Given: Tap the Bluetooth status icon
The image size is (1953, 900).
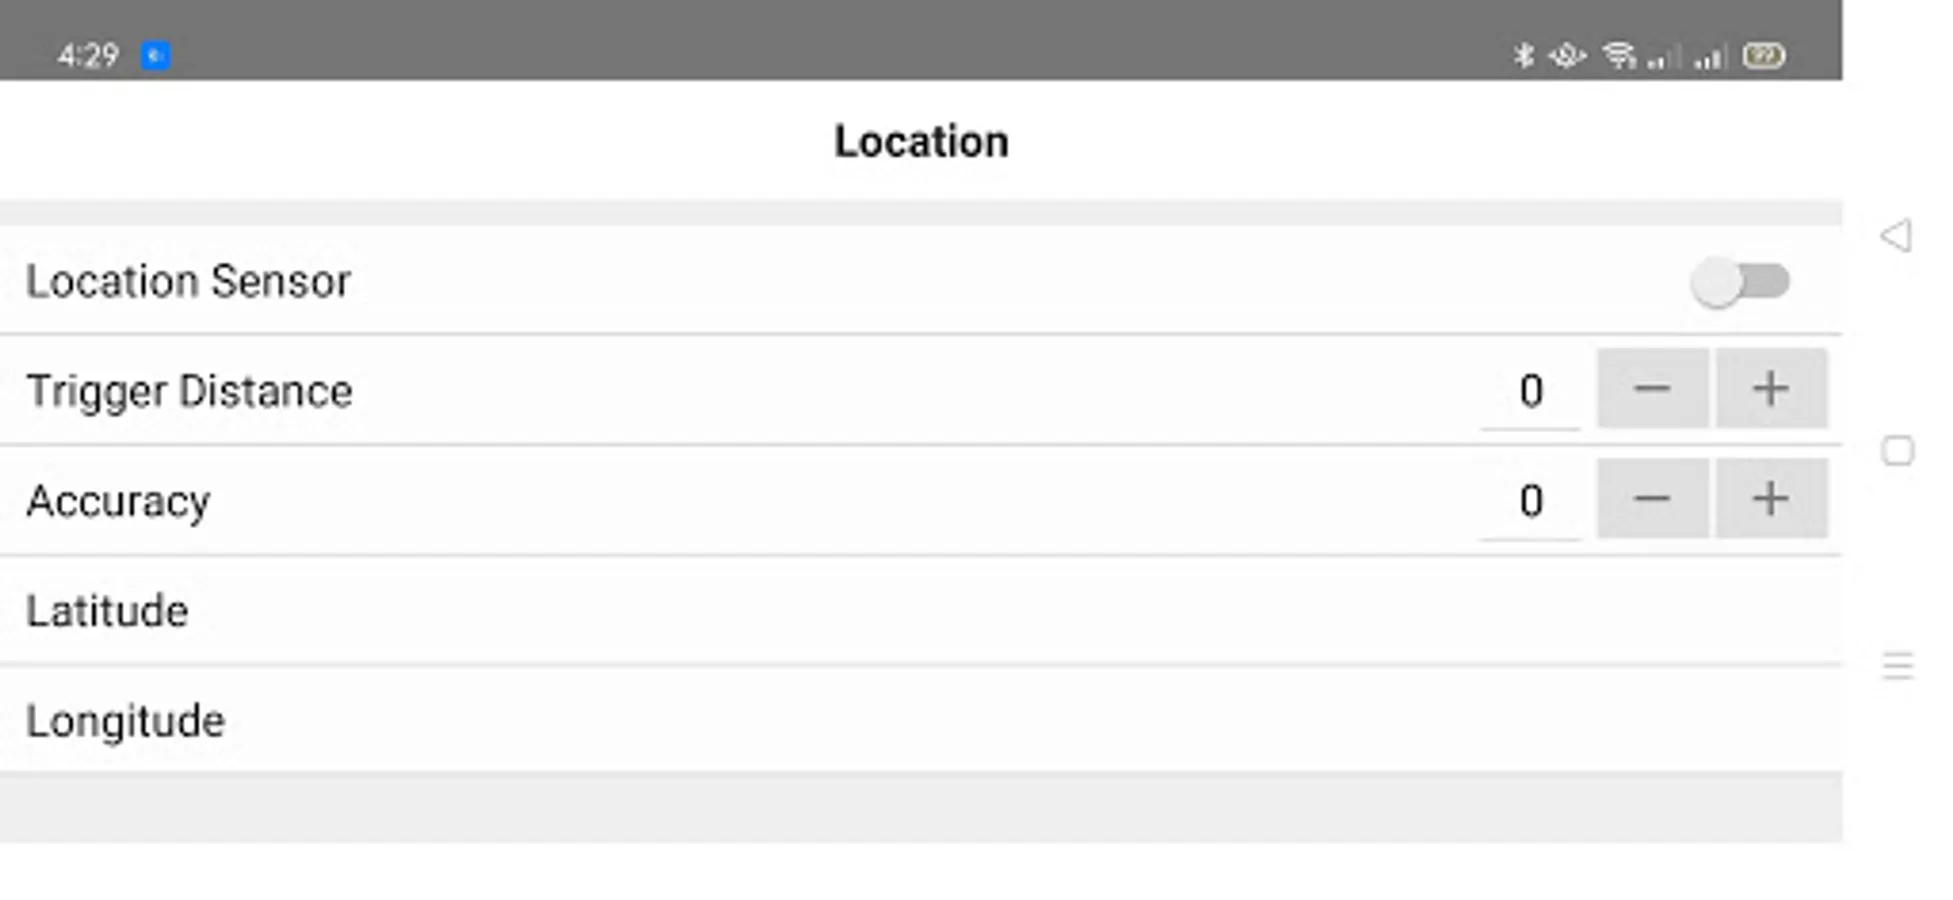Looking at the screenshot, I should tap(1523, 55).
